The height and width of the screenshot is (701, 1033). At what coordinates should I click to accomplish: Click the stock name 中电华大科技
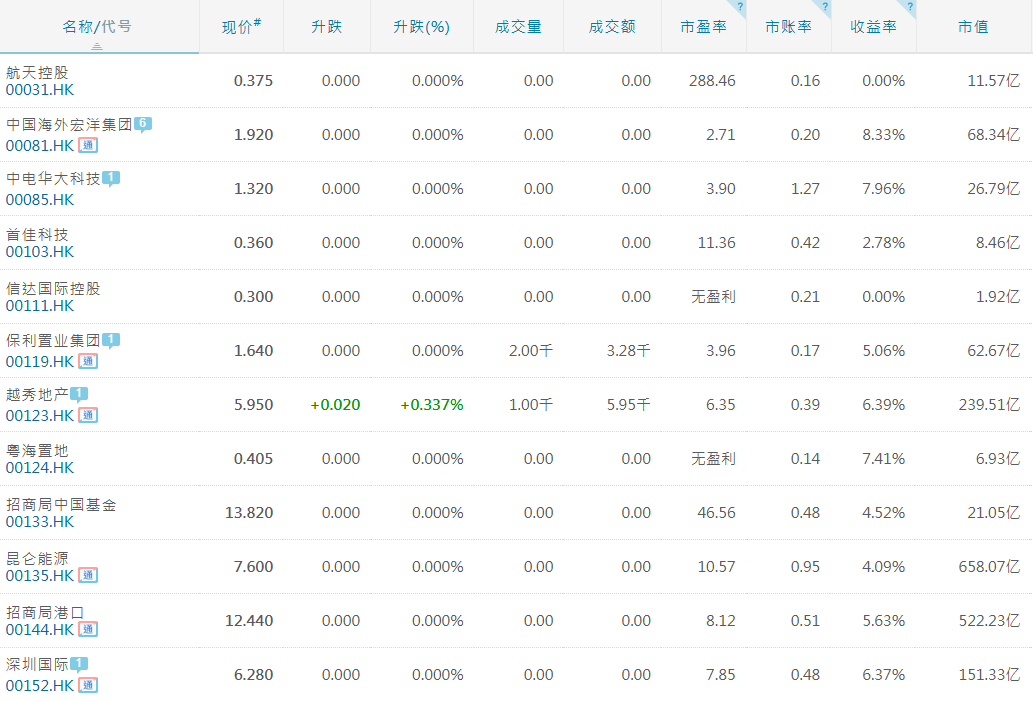point(53,179)
